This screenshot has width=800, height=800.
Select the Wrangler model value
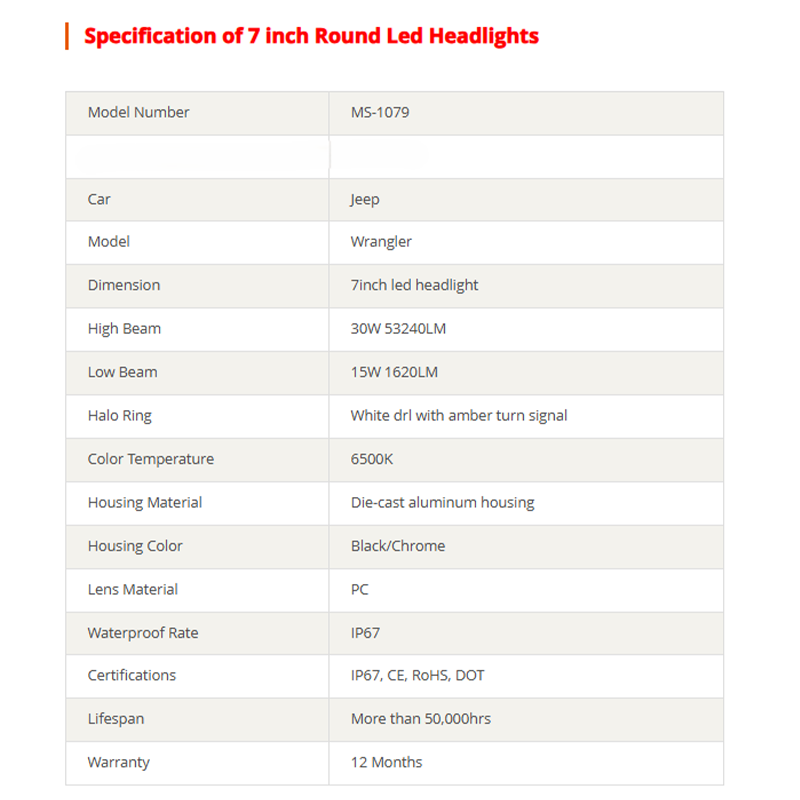[x=381, y=242]
